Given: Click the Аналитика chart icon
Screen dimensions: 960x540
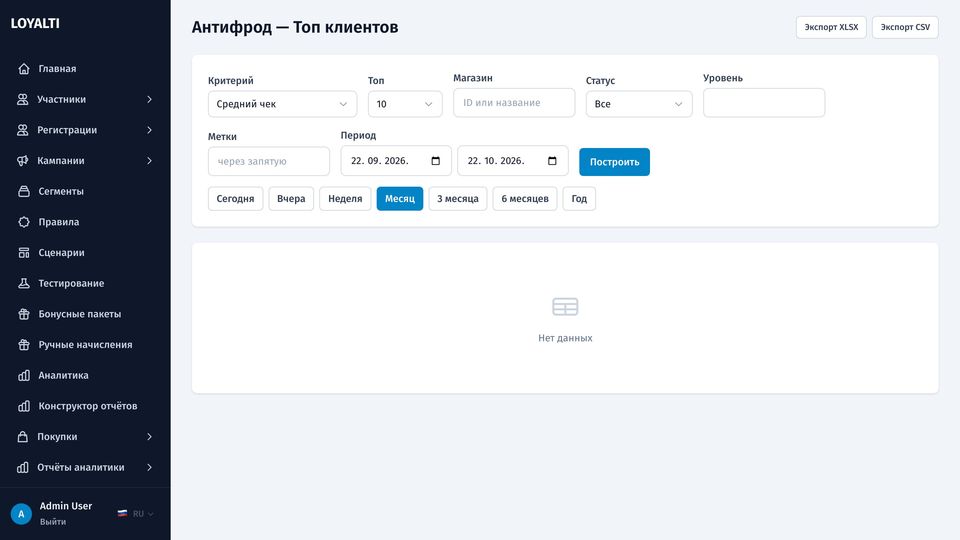Looking at the screenshot, I should pyautogui.click(x=24, y=375).
